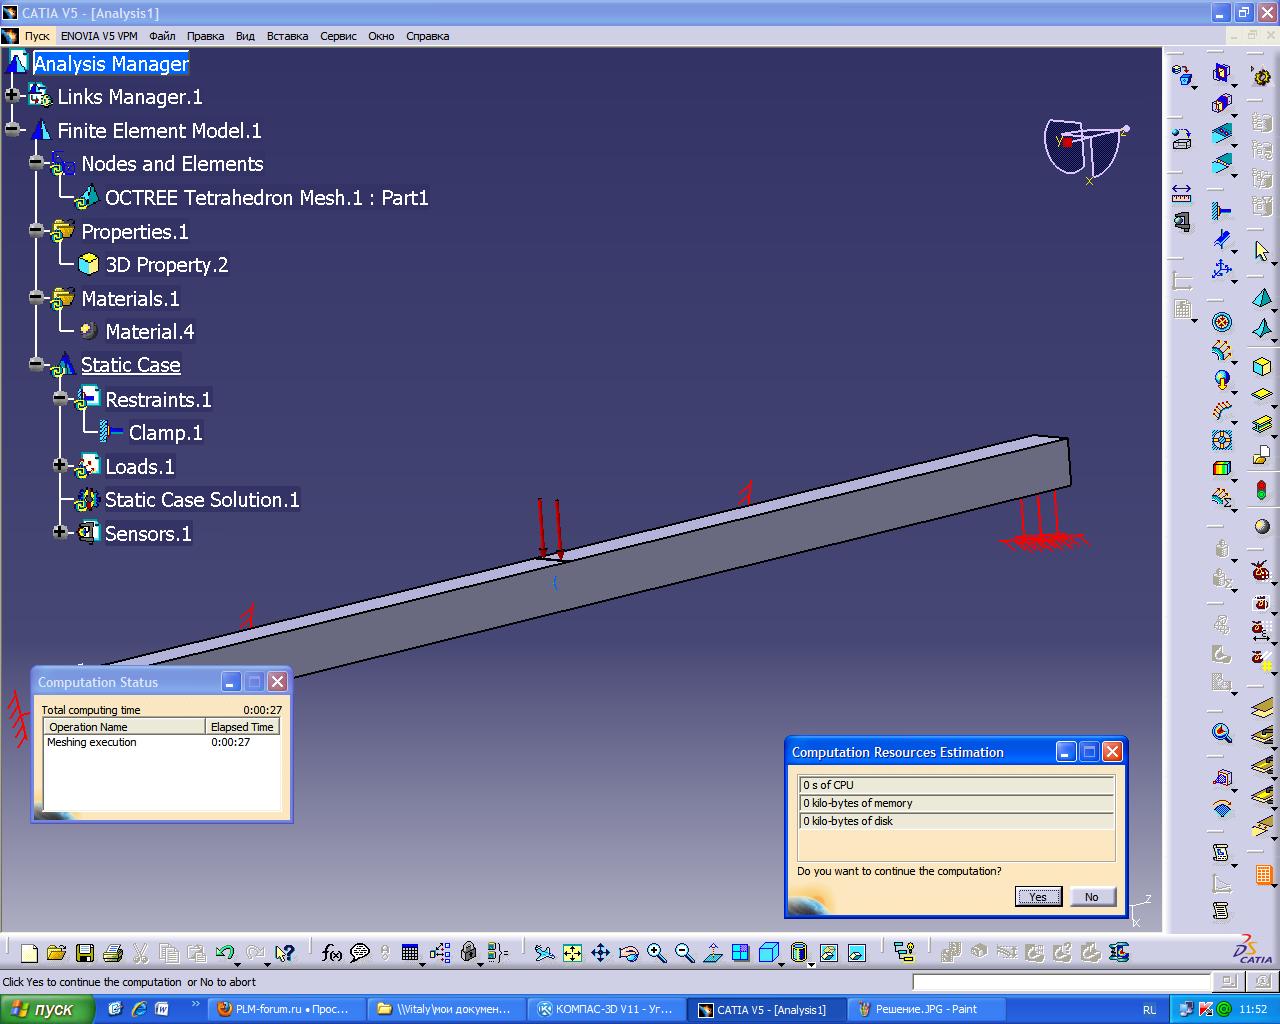Normal View icon in toolbar
Viewport: 1280px width, 1024px height.
click(x=712, y=953)
